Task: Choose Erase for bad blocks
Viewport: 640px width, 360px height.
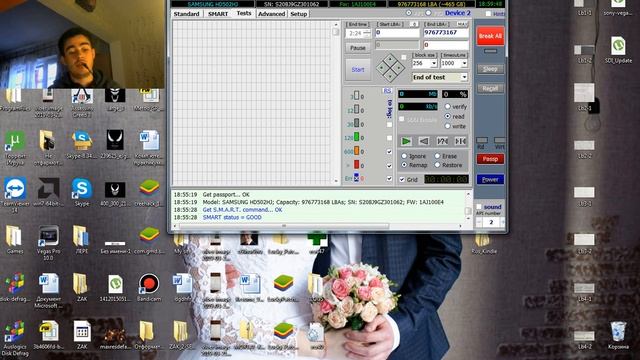Action: tap(437, 156)
